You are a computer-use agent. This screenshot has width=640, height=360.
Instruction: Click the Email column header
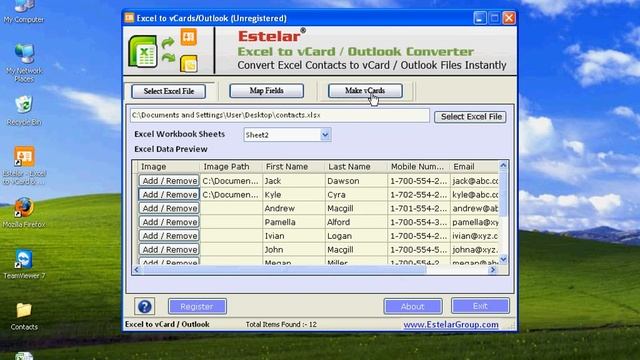[x=474, y=167]
